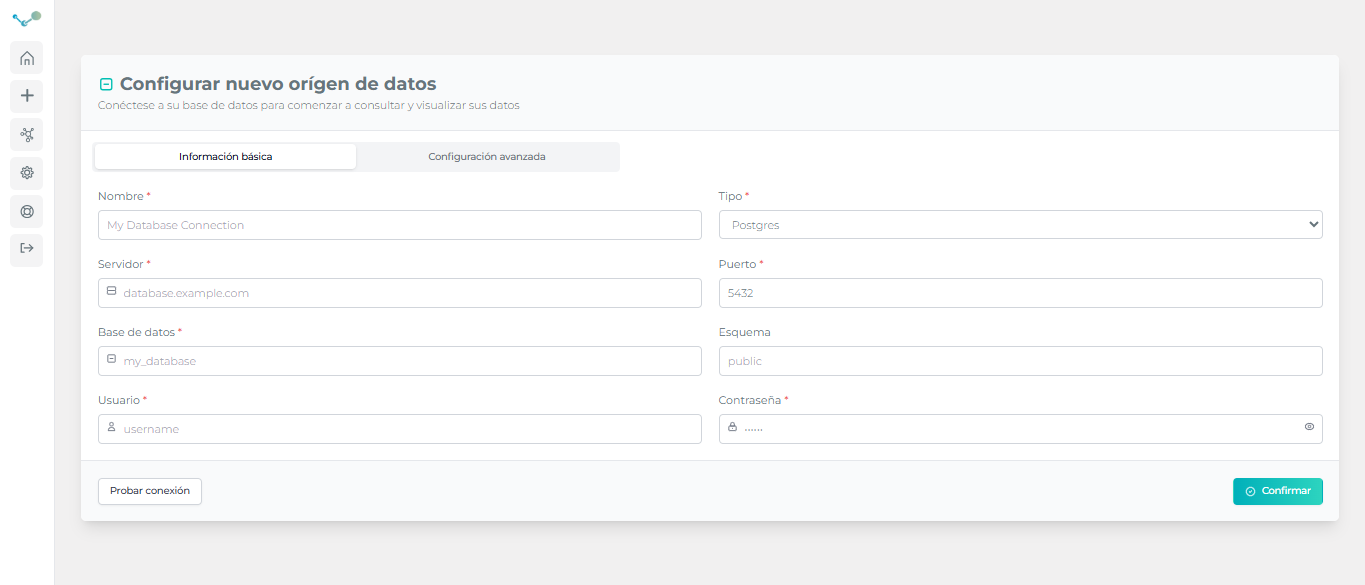The image size is (1365, 585).
Task: Select the Puerto field showing 5432
Action: click(1020, 293)
